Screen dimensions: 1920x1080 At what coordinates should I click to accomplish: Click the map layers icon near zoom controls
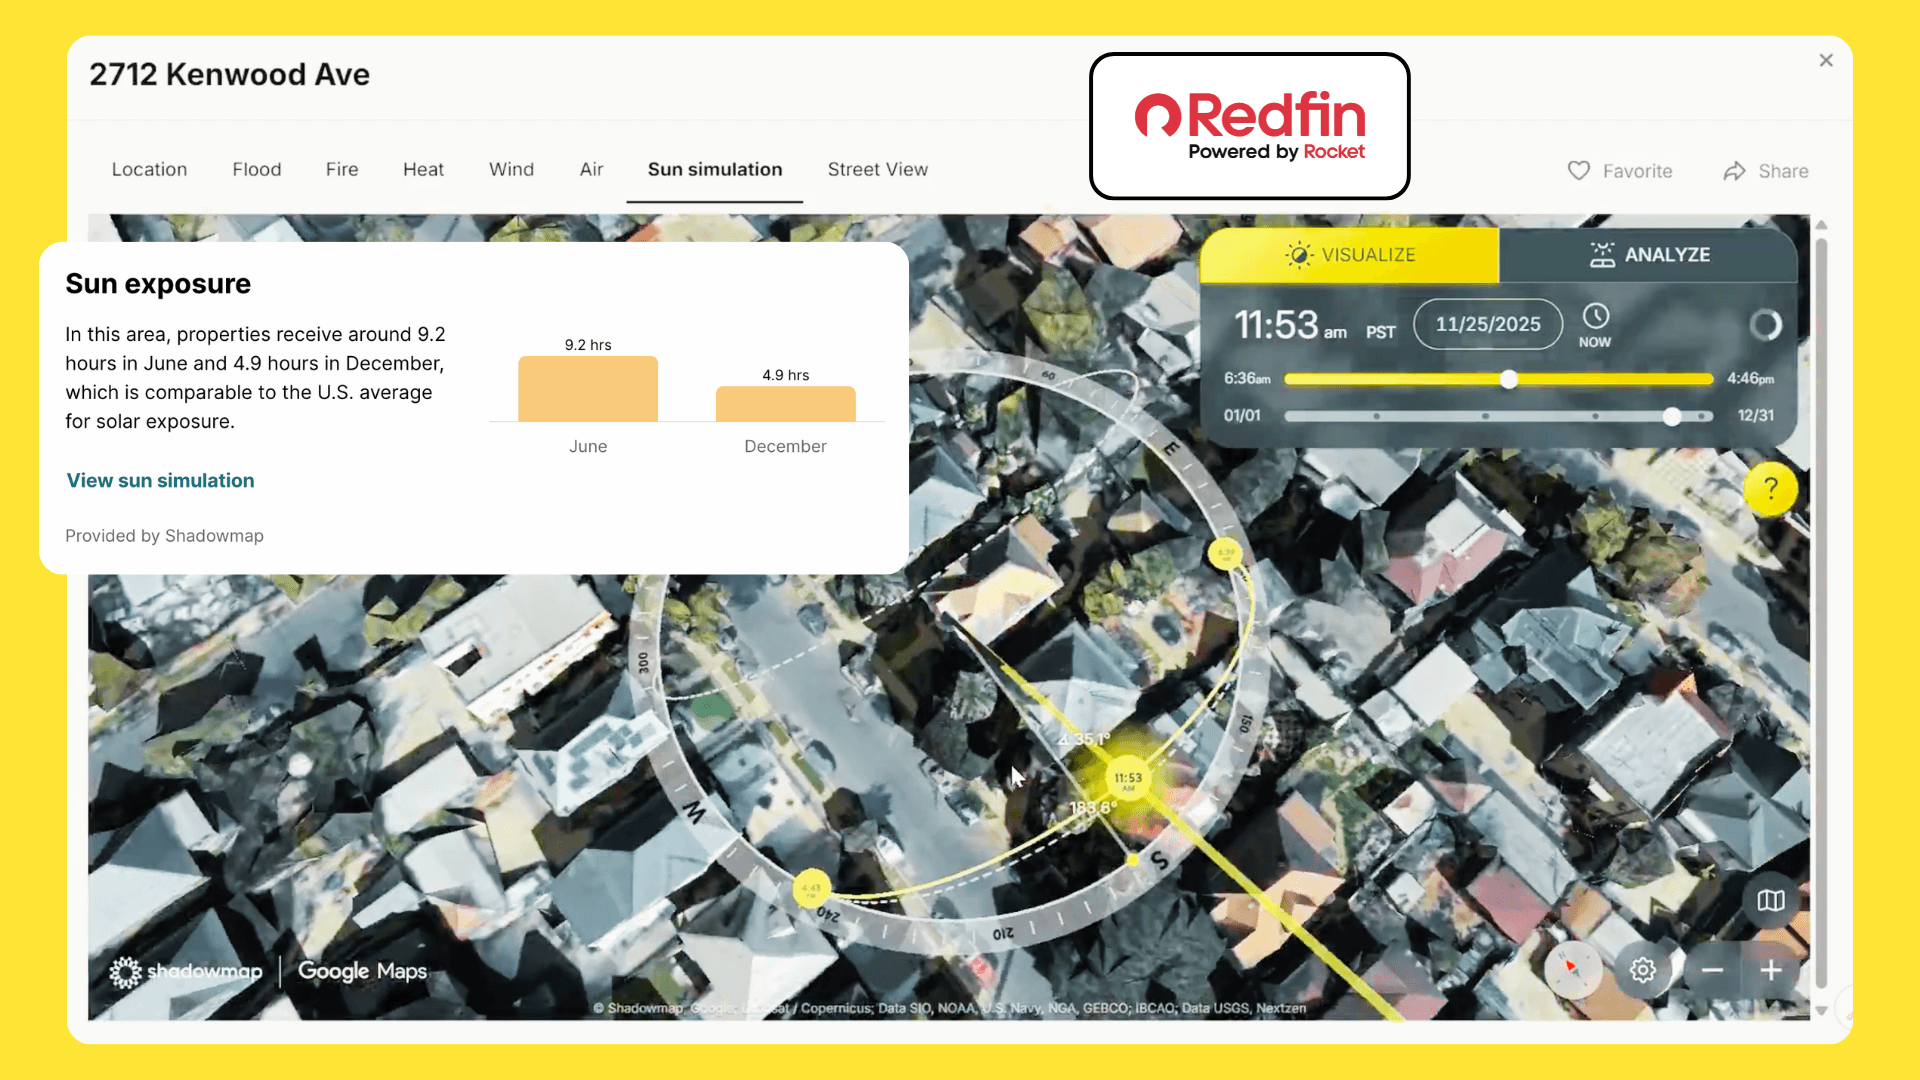pyautogui.click(x=1771, y=902)
